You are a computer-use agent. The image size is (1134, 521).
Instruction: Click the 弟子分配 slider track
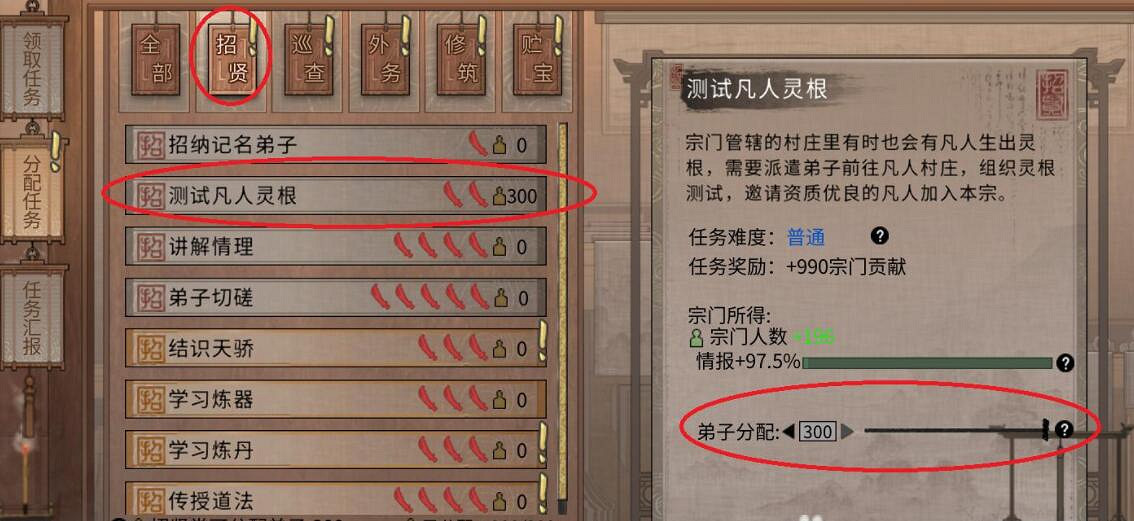(x=955, y=431)
